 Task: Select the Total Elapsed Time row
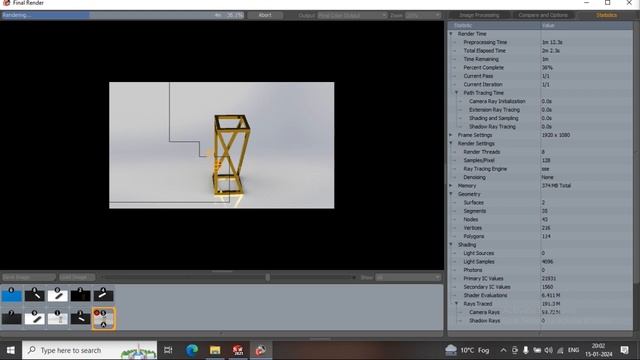pos(540,51)
